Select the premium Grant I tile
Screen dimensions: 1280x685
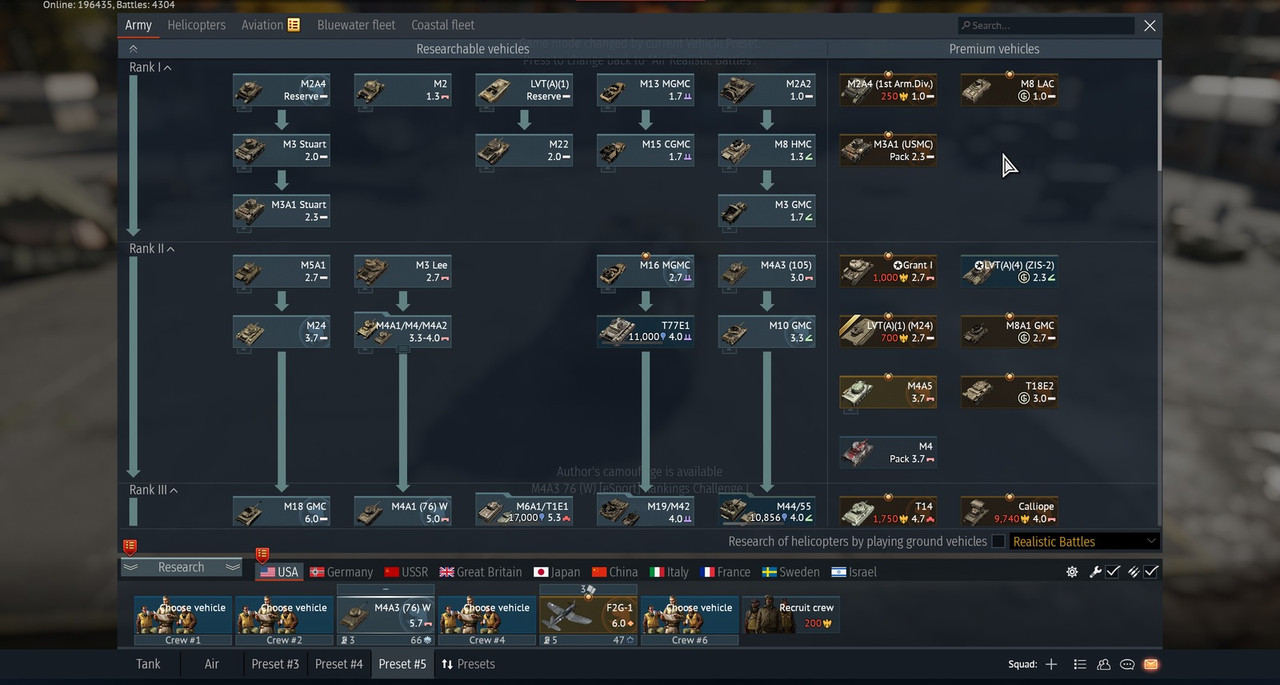(x=888, y=271)
